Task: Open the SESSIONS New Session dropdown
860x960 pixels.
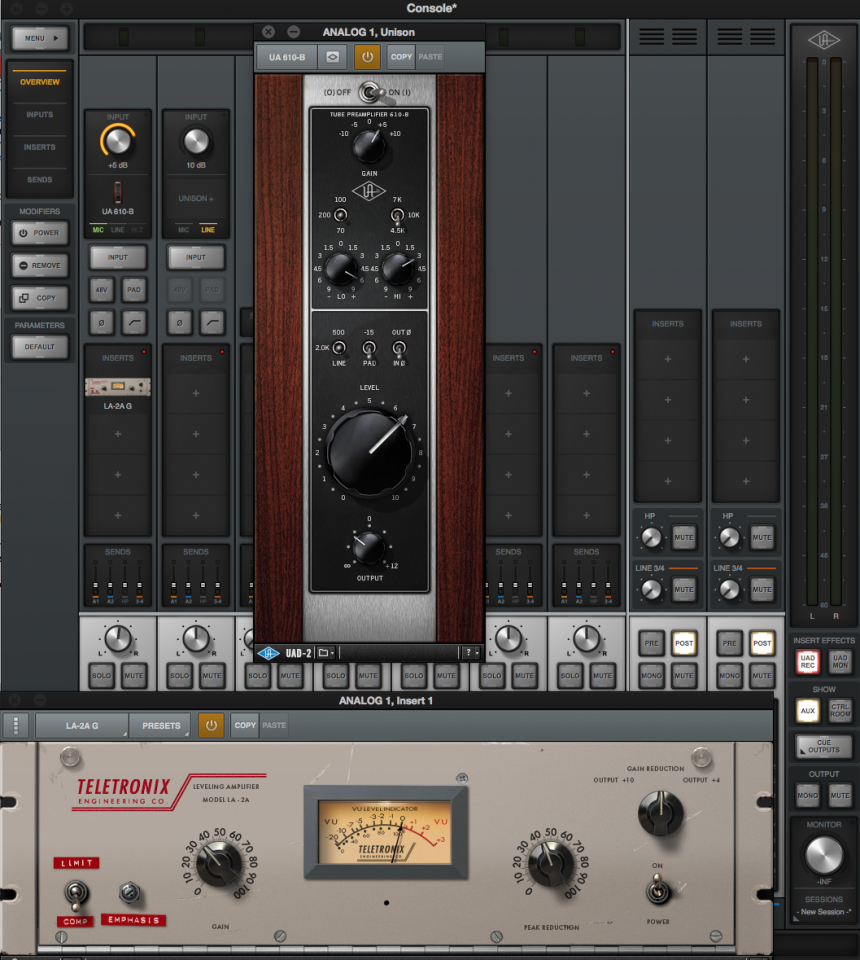Action: coord(824,912)
